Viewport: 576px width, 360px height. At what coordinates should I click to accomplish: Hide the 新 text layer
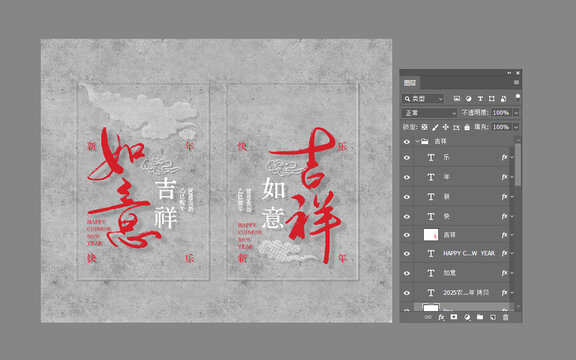pyautogui.click(x=407, y=197)
